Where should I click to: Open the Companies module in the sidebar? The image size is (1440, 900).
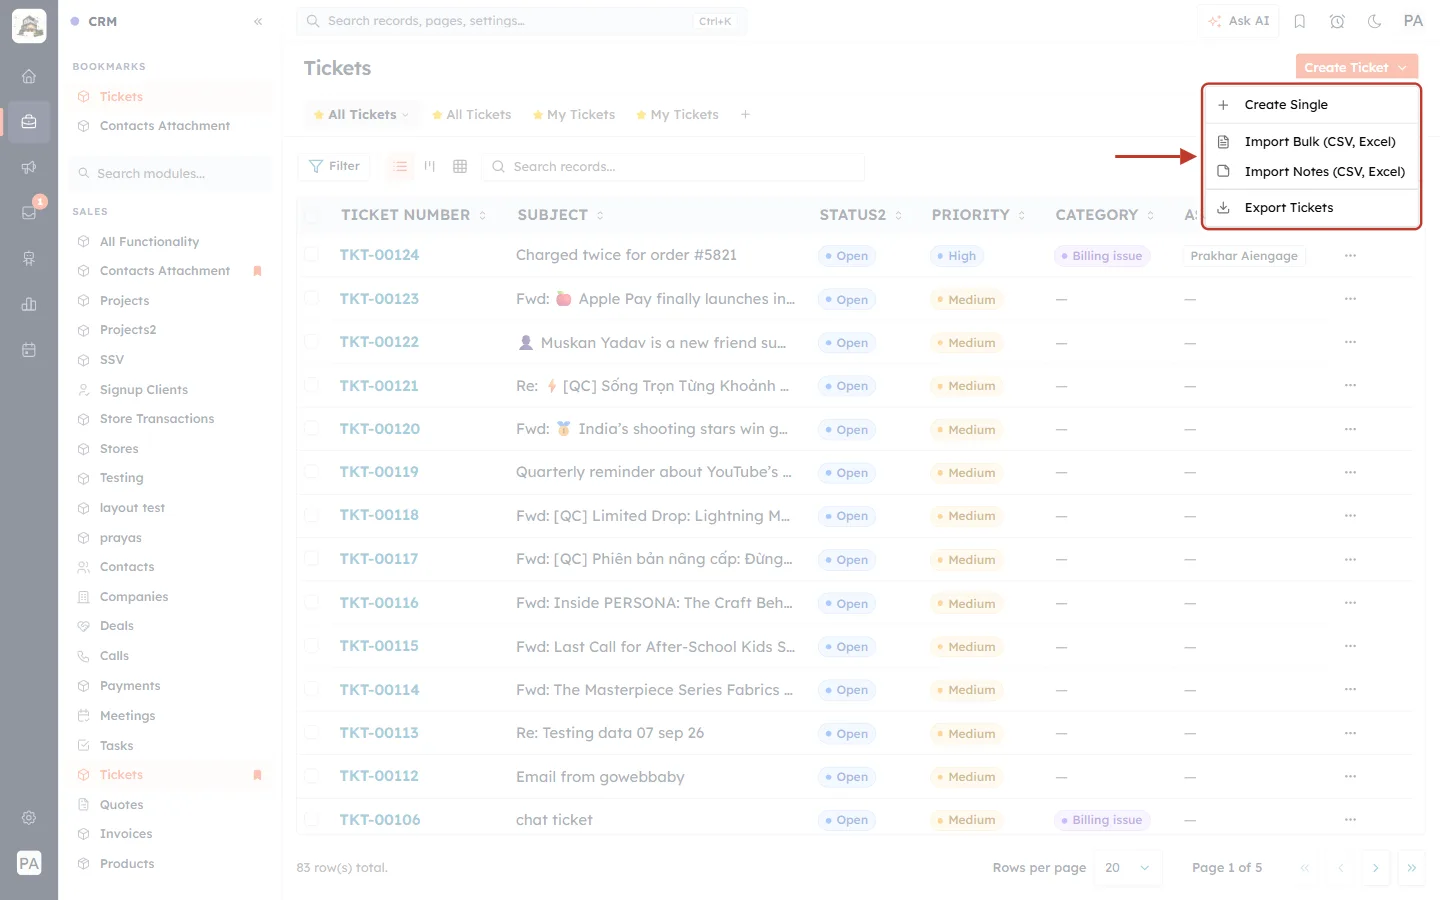[134, 597]
